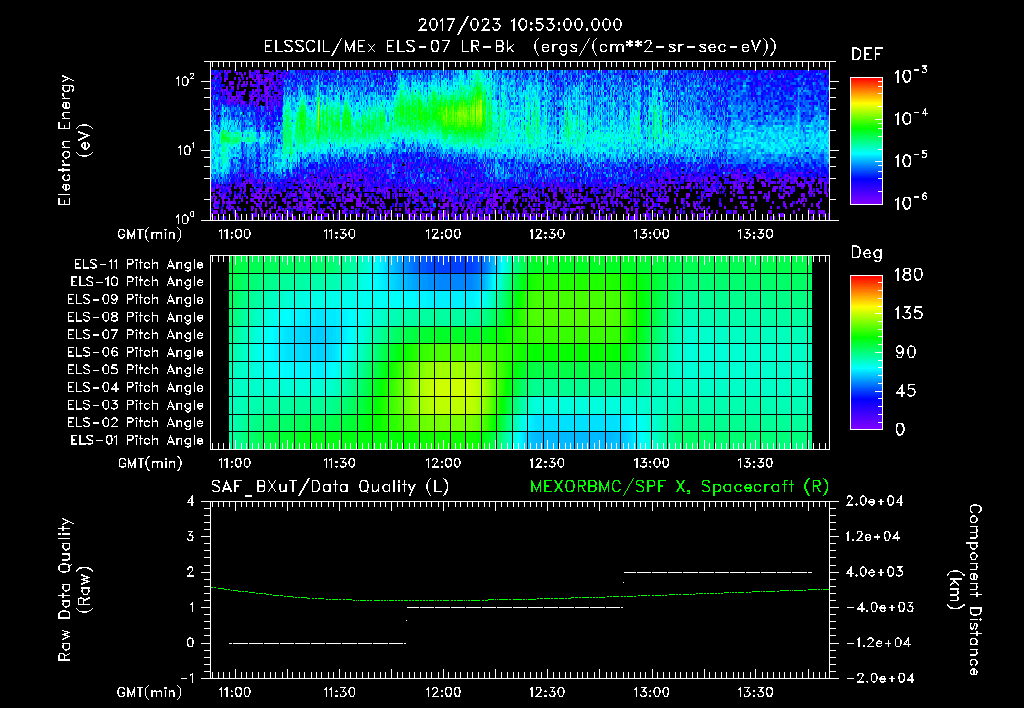Click the 10⁻³ value on DEF color scale
Image resolution: width=1024 pixels, height=708 pixels.
point(910,76)
